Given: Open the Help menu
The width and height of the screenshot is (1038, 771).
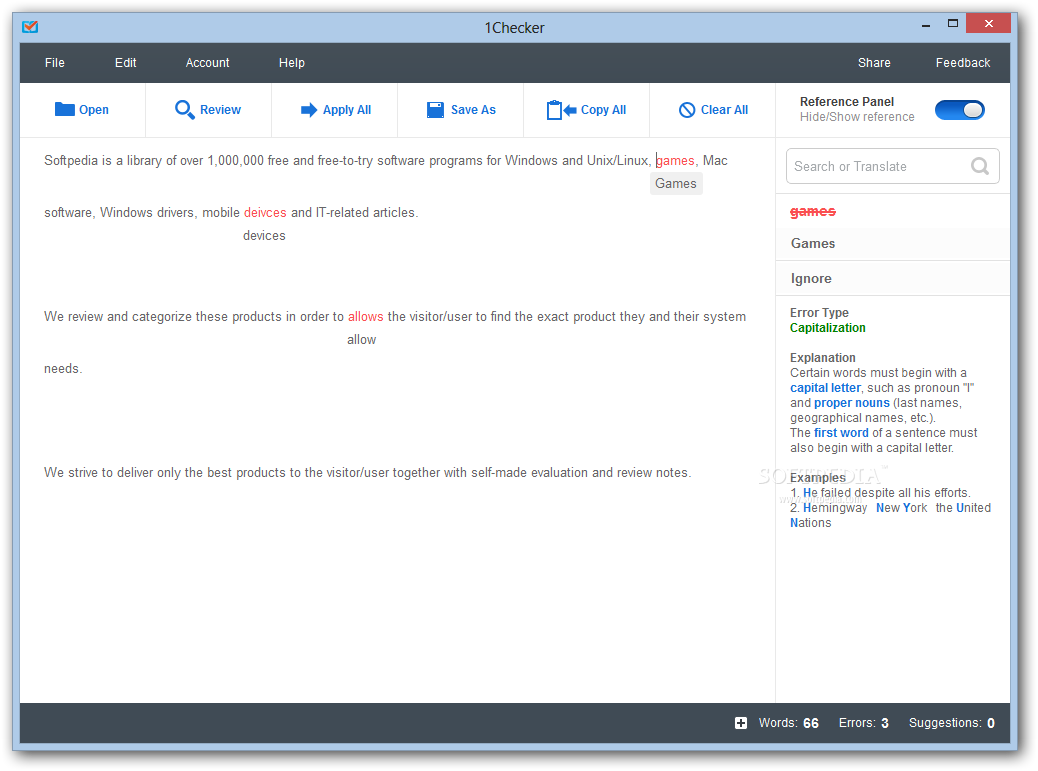Looking at the screenshot, I should click(x=291, y=63).
